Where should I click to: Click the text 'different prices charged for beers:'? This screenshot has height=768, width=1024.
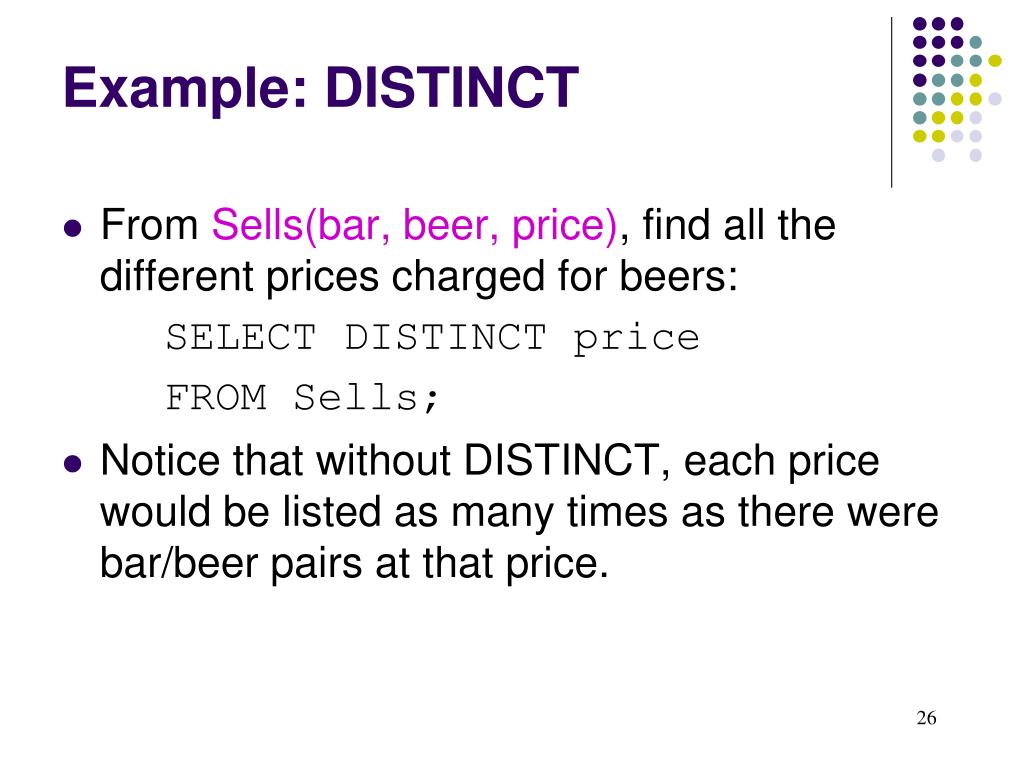419,277
